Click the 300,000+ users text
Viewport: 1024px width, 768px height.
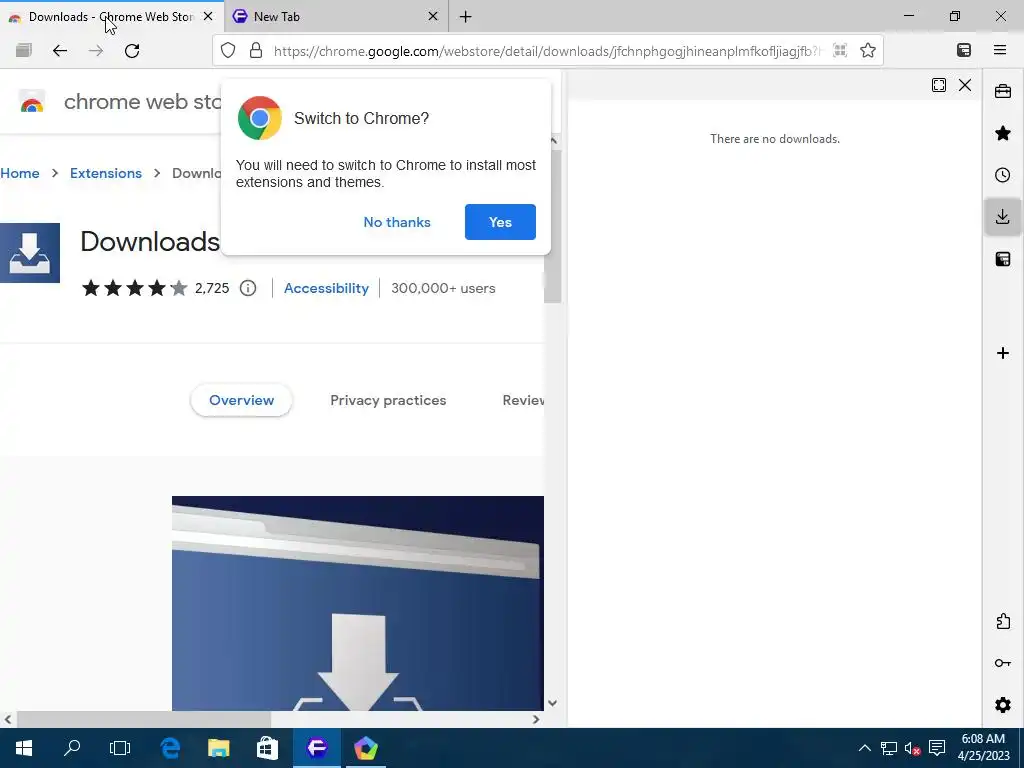coord(443,288)
